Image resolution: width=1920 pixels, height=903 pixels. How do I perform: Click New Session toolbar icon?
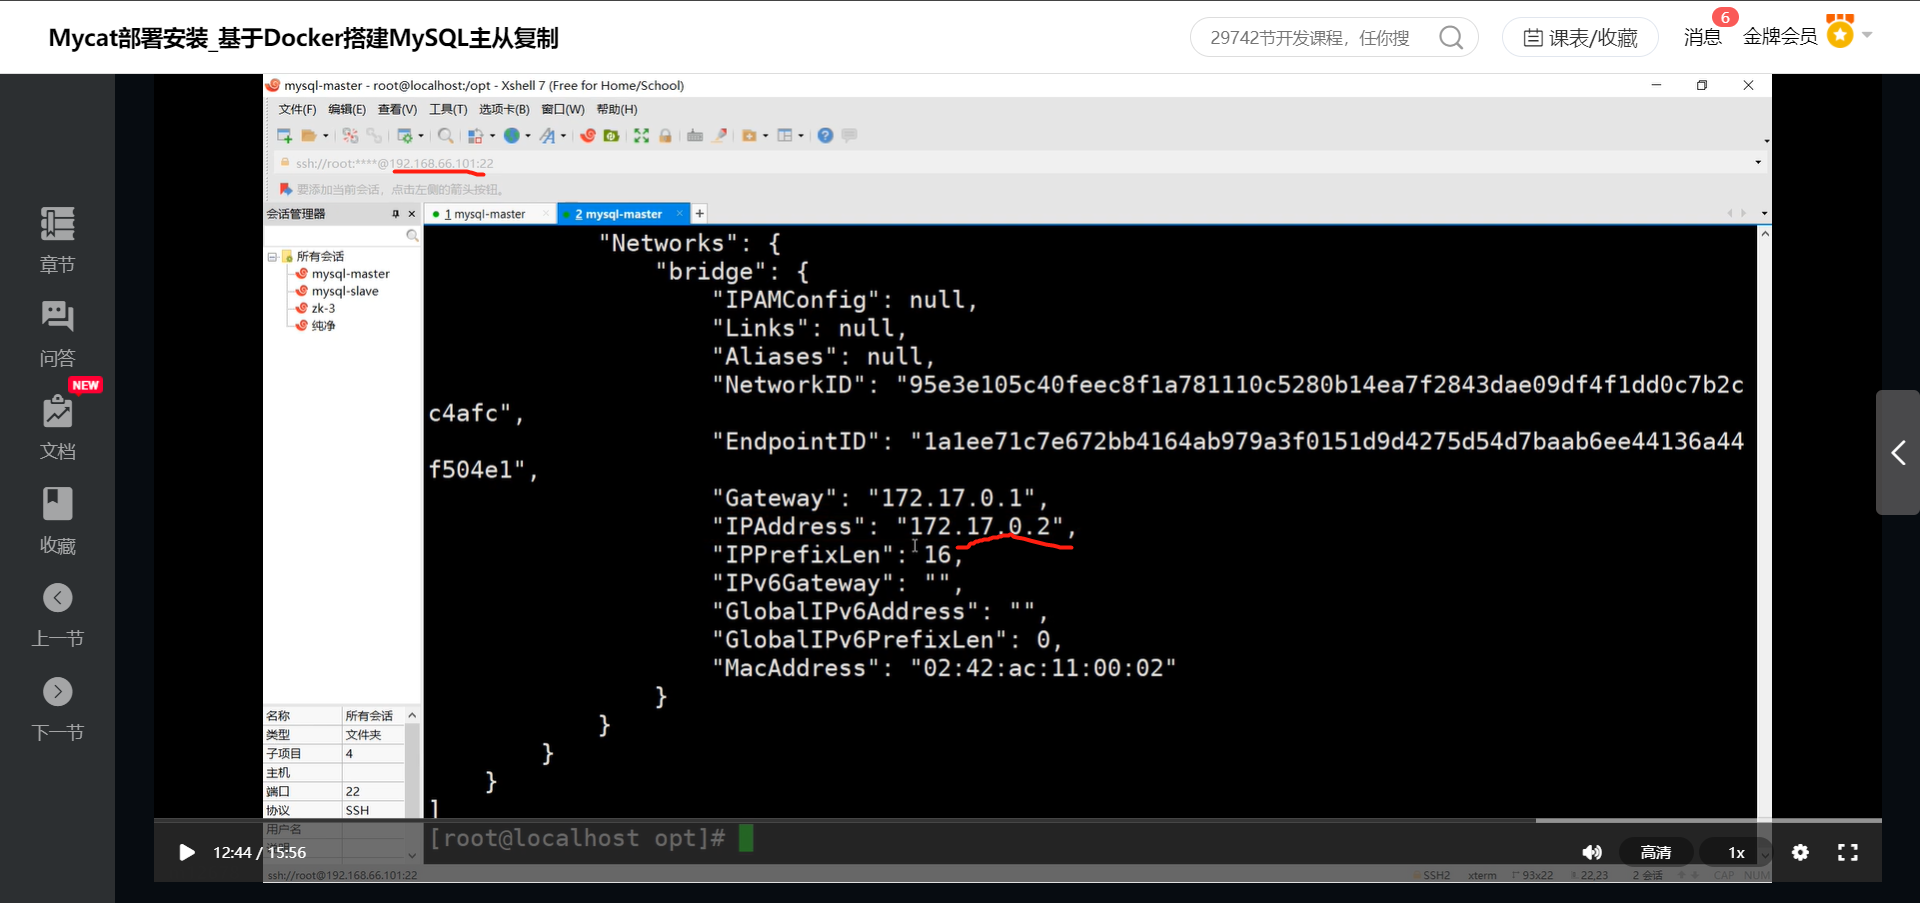pos(285,135)
